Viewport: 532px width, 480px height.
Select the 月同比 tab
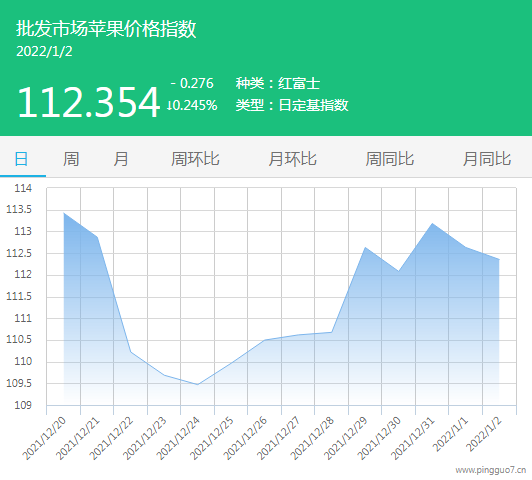click(x=487, y=159)
